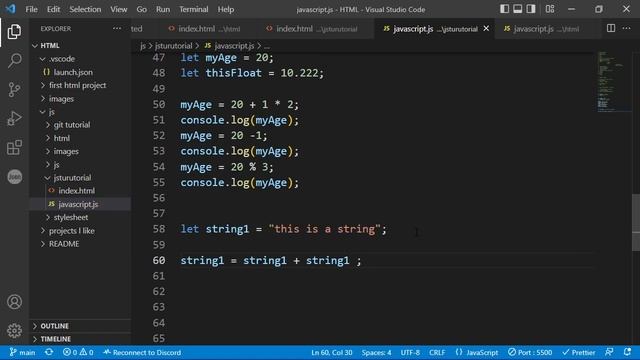Click the main branch indicator in status bar
Image resolution: width=640 pixels, height=360 pixels.
pyautogui.click(x=22, y=353)
